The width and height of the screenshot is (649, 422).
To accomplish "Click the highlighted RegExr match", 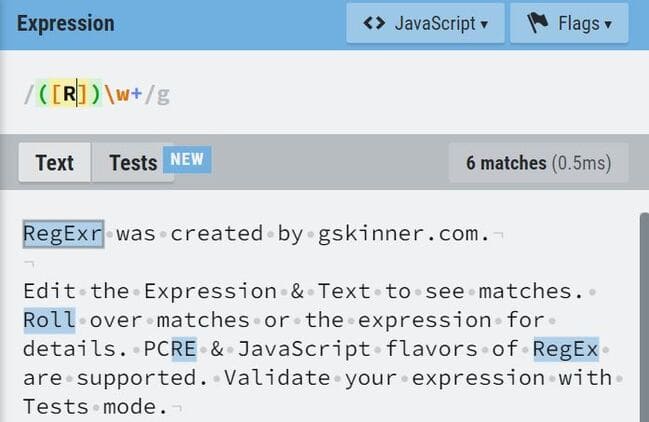I will click(63, 234).
